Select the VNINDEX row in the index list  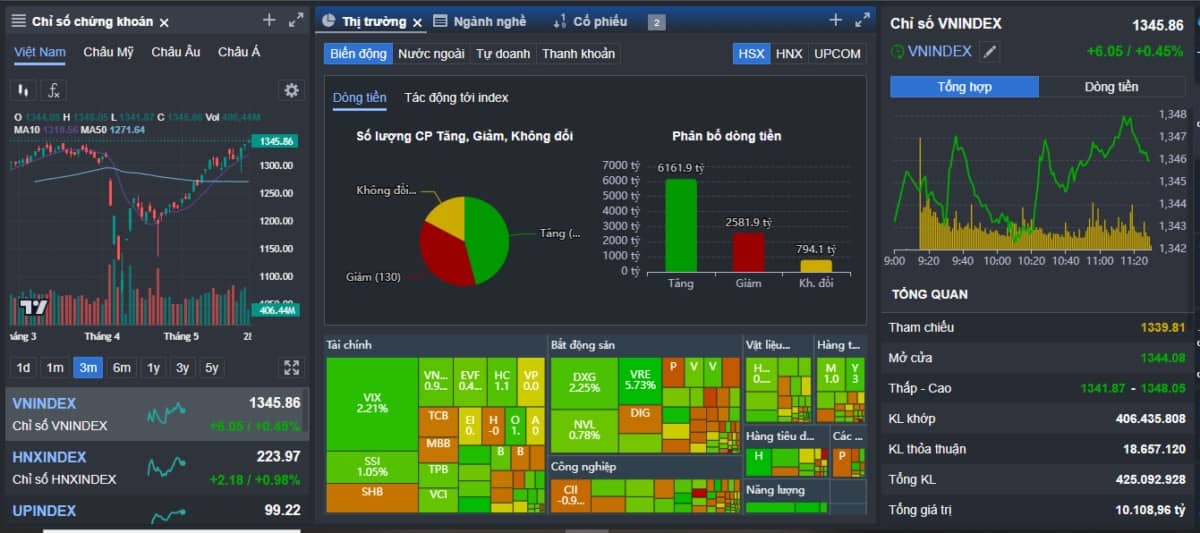pyautogui.click(x=157, y=414)
